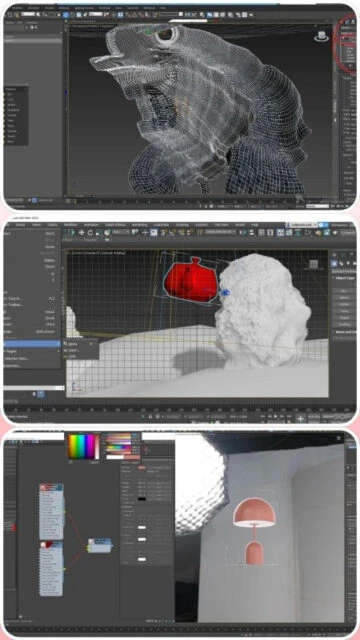Click the ViewCube in the wireframe viewport
The width and height of the screenshot is (360, 640).
[x=321, y=36]
